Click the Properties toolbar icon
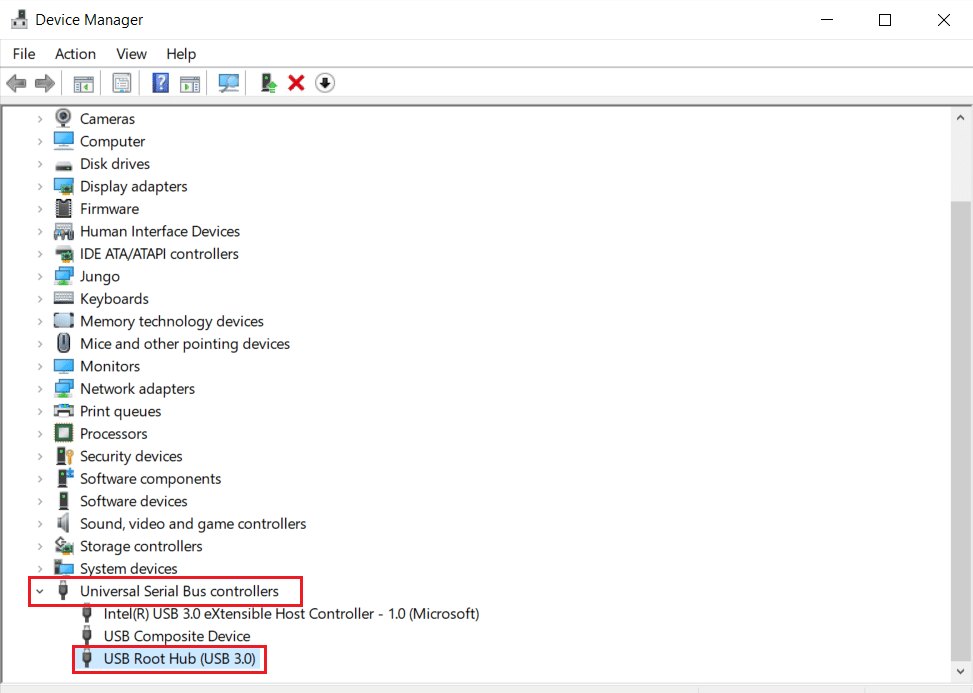Image resolution: width=973 pixels, height=693 pixels. click(x=122, y=83)
